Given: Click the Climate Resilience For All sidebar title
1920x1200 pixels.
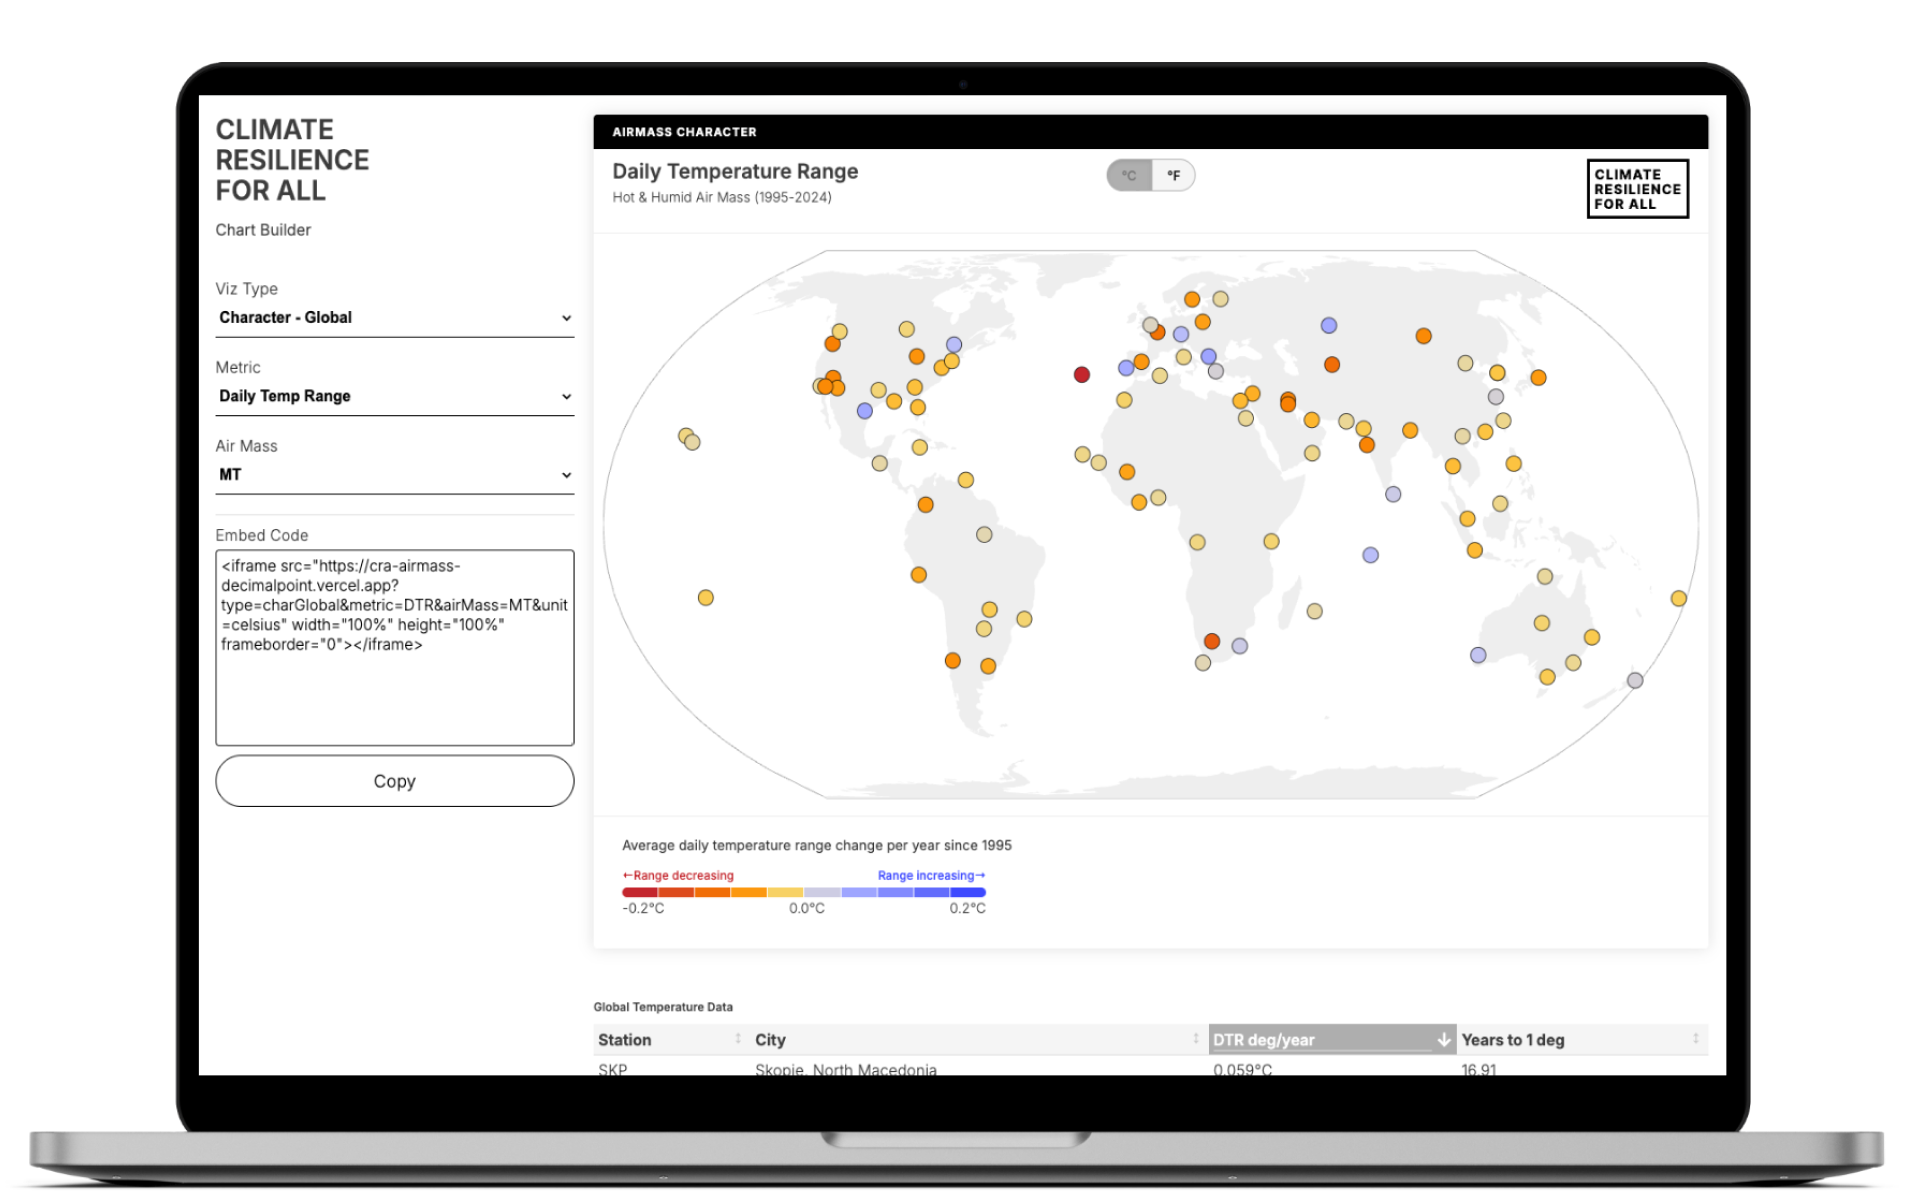Looking at the screenshot, I should pos(292,160).
